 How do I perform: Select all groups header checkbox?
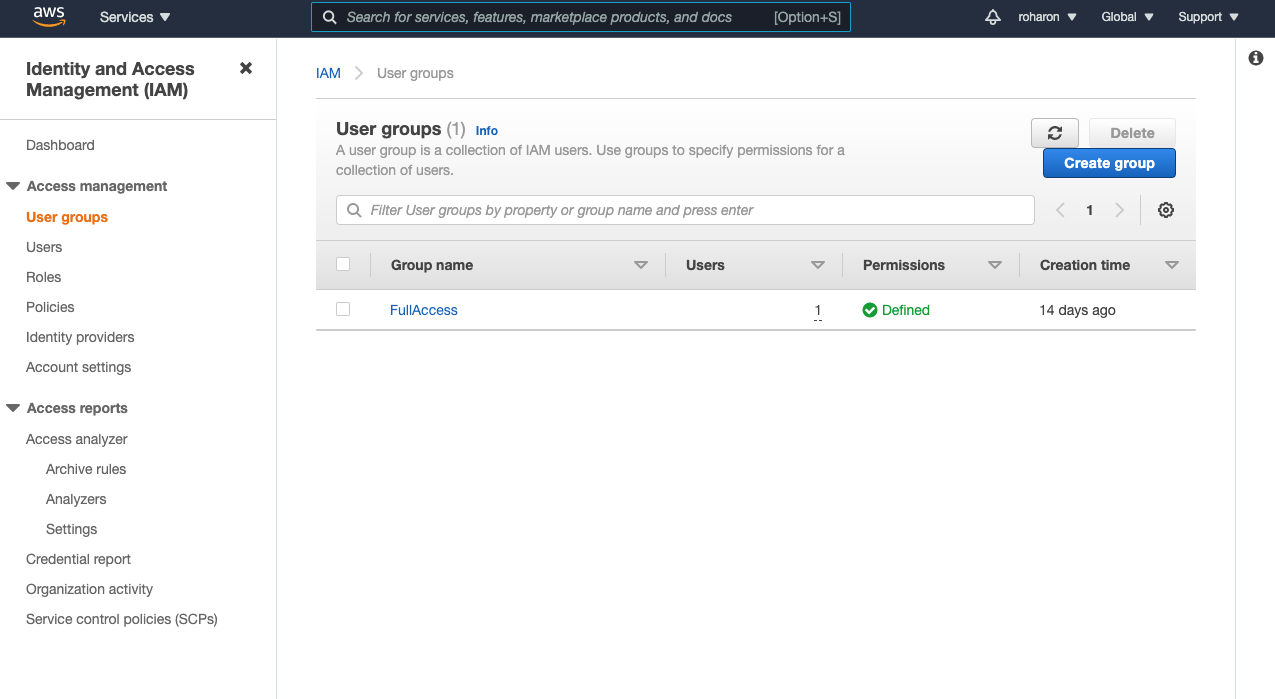pos(343,264)
